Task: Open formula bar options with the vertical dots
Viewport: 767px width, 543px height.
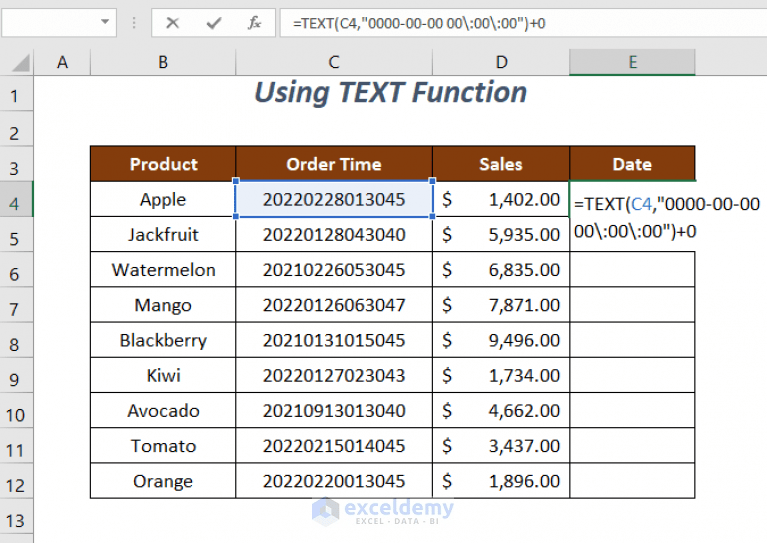Action: coord(134,23)
